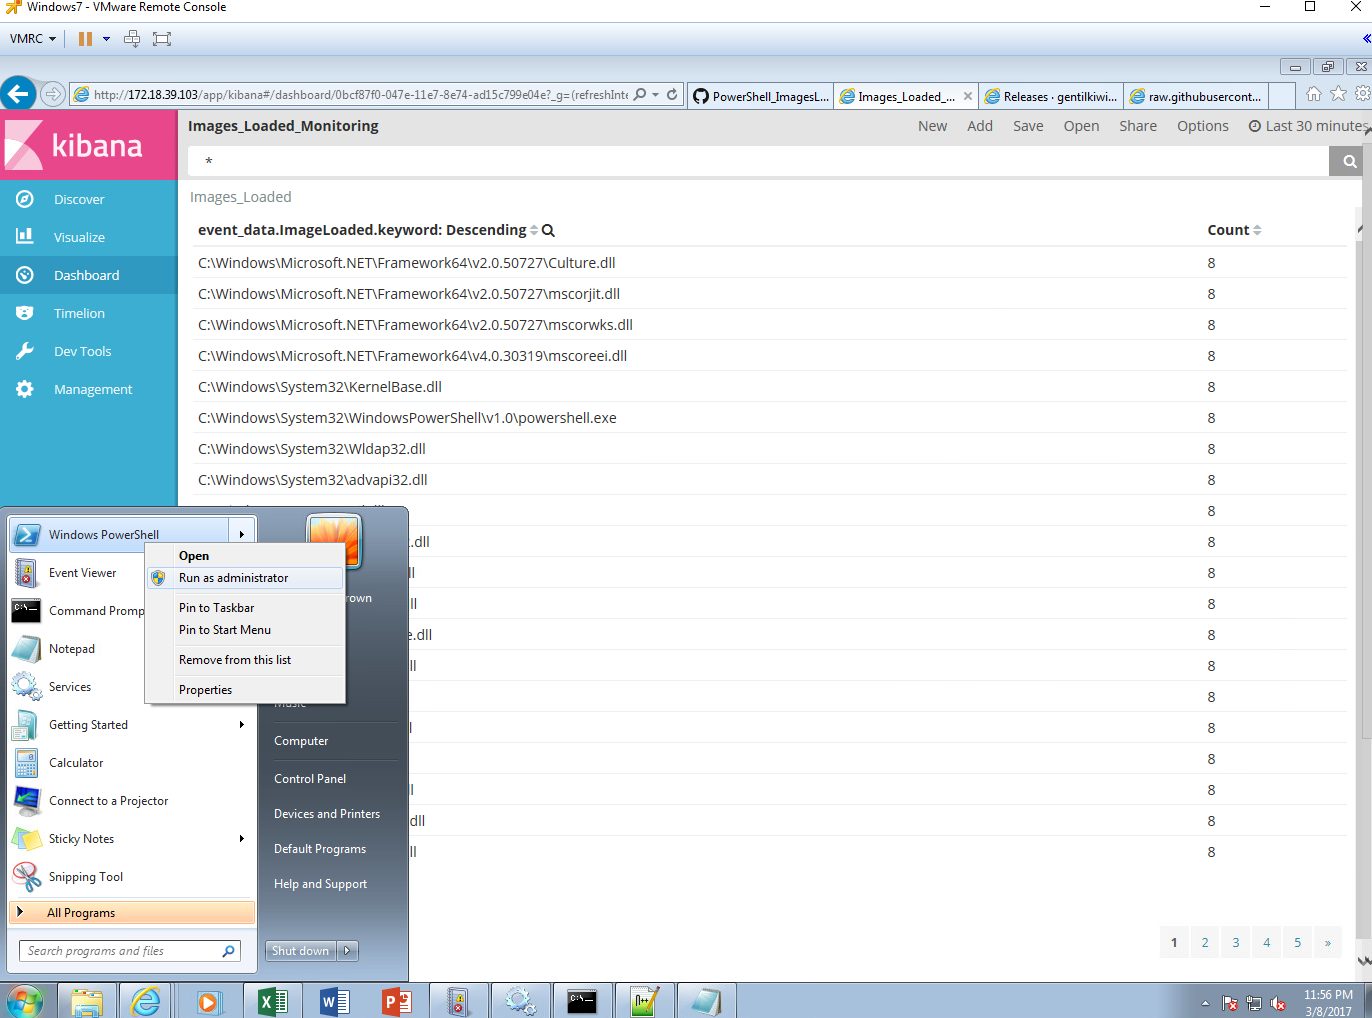Pause the VM with VMRC pause icon
The image size is (1372, 1018).
85,39
